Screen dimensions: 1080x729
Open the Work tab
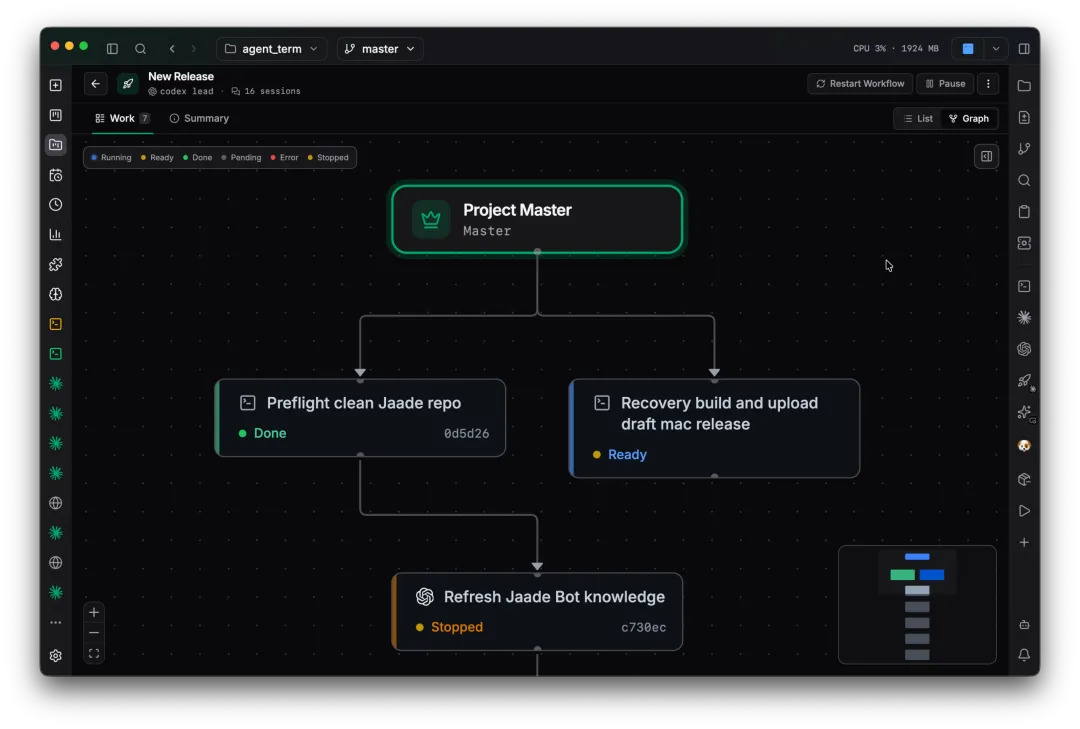[x=122, y=119]
